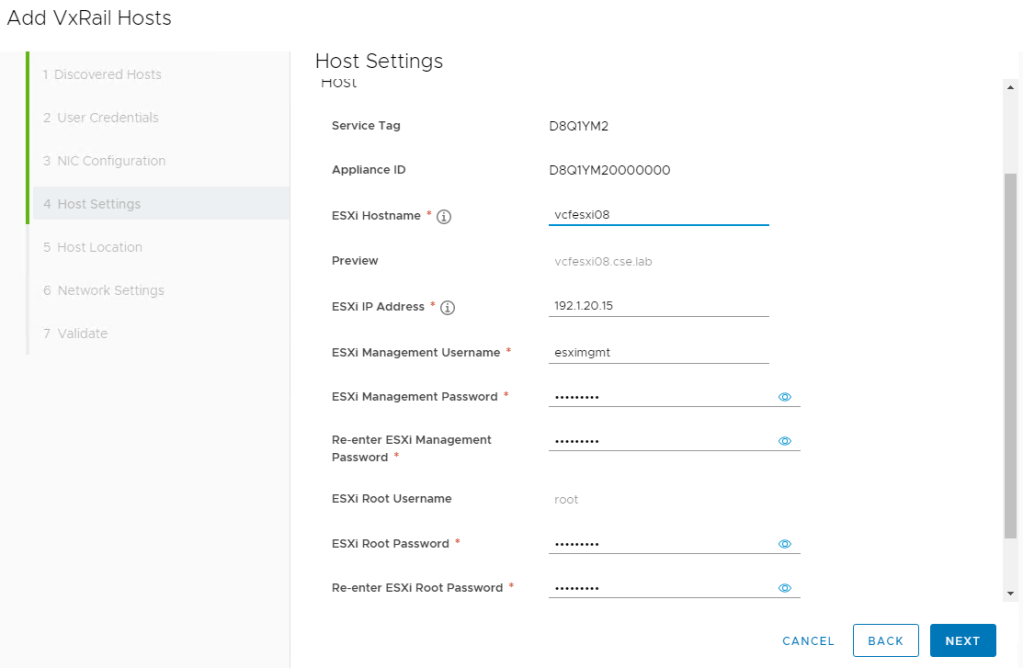Click the ESXi Management Username field

pos(658,352)
